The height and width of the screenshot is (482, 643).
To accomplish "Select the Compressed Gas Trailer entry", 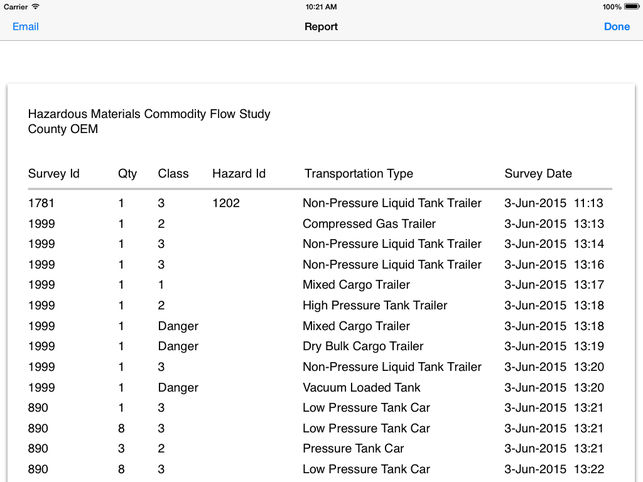I will [x=369, y=224].
